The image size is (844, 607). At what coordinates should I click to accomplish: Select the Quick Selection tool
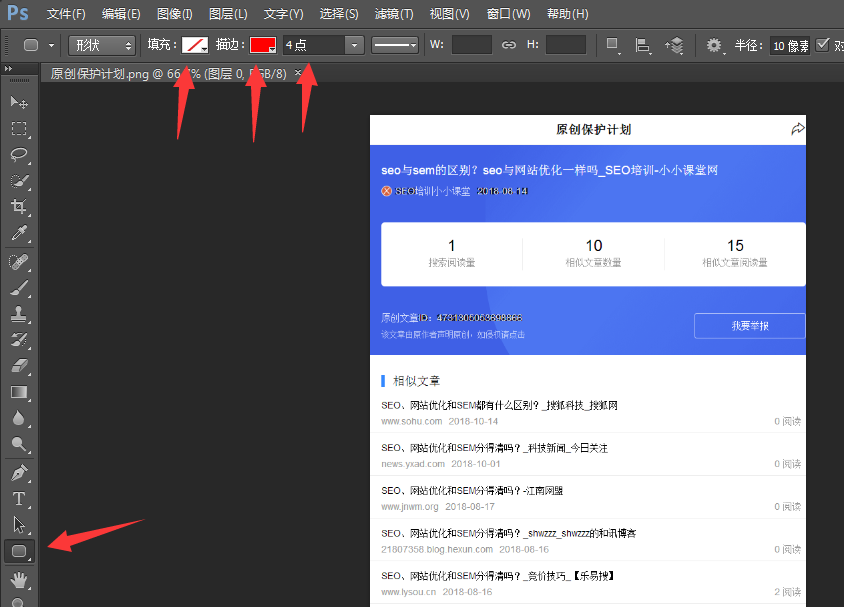(x=19, y=181)
